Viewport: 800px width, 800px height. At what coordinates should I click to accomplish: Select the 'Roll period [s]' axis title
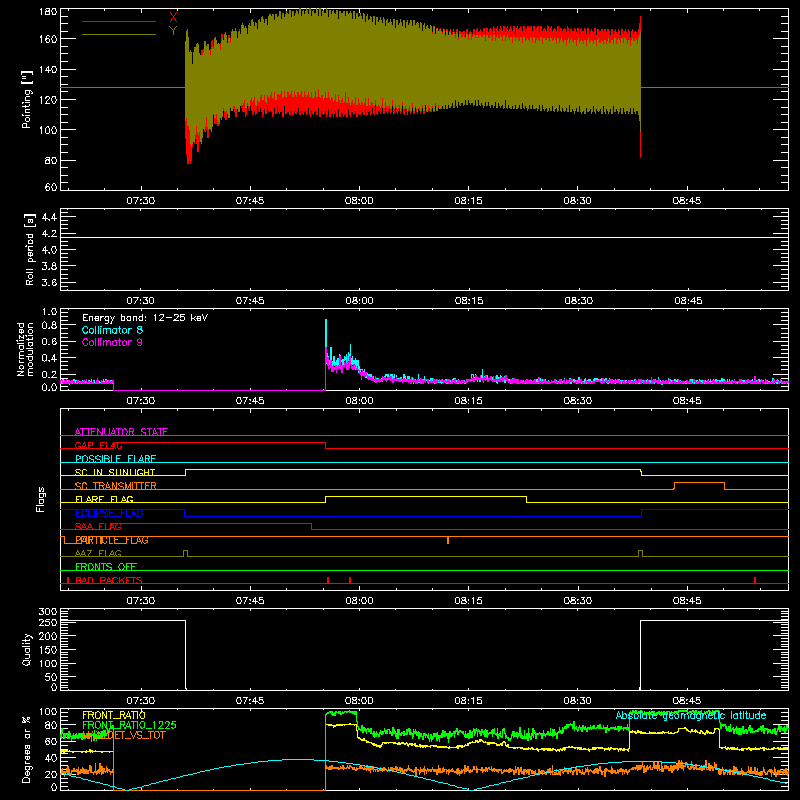(x=30, y=249)
